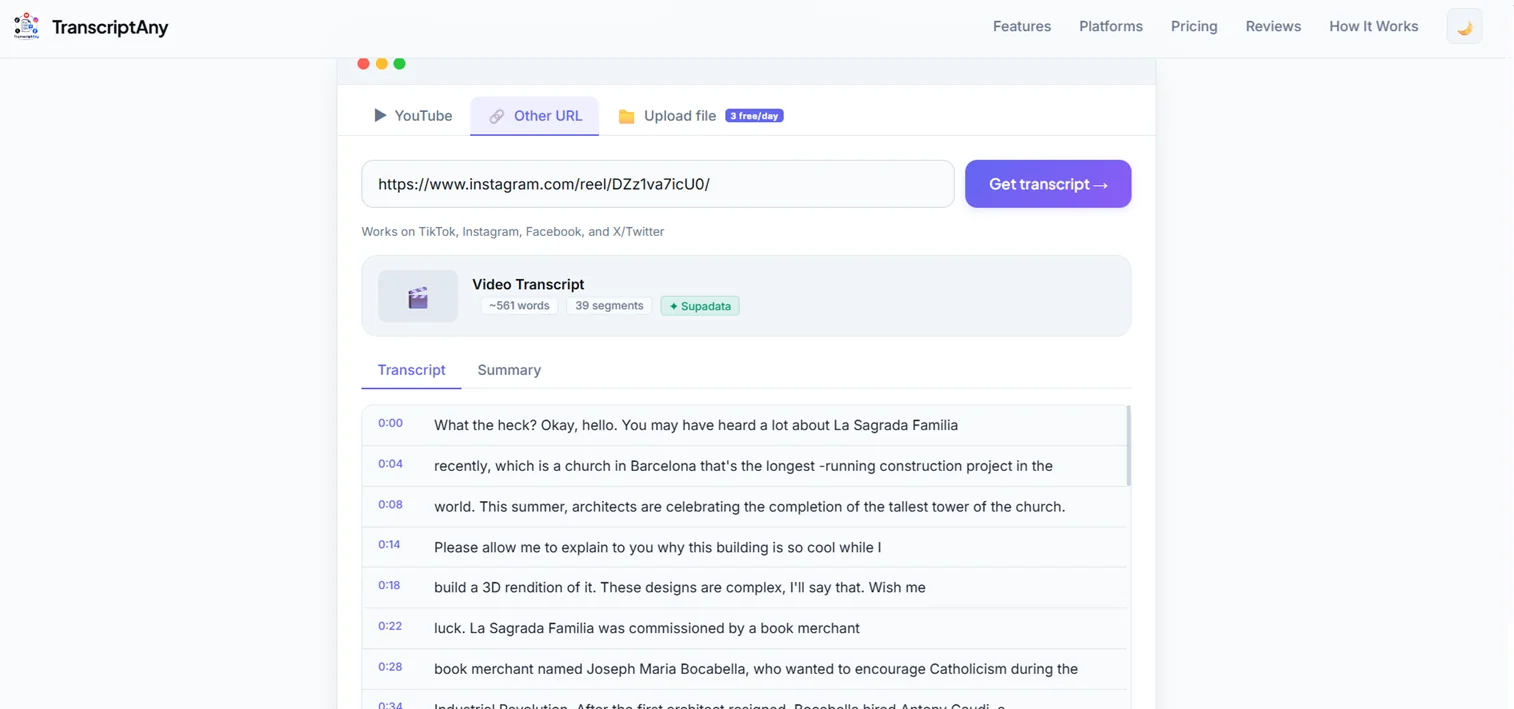Click the Video Transcript title
The width and height of the screenshot is (1514, 709).
tap(528, 284)
